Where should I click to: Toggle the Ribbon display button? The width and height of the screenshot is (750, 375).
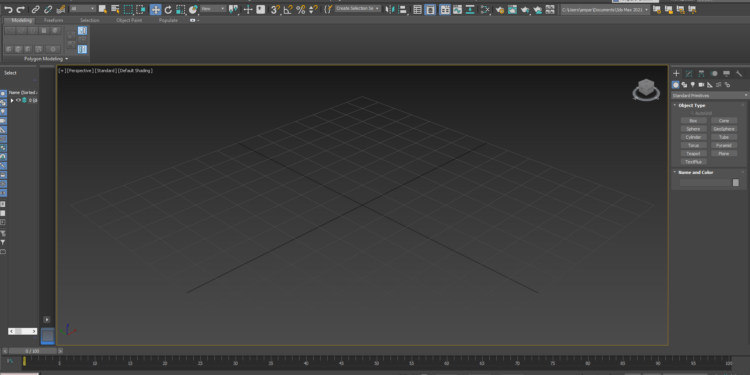[x=445, y=9]
